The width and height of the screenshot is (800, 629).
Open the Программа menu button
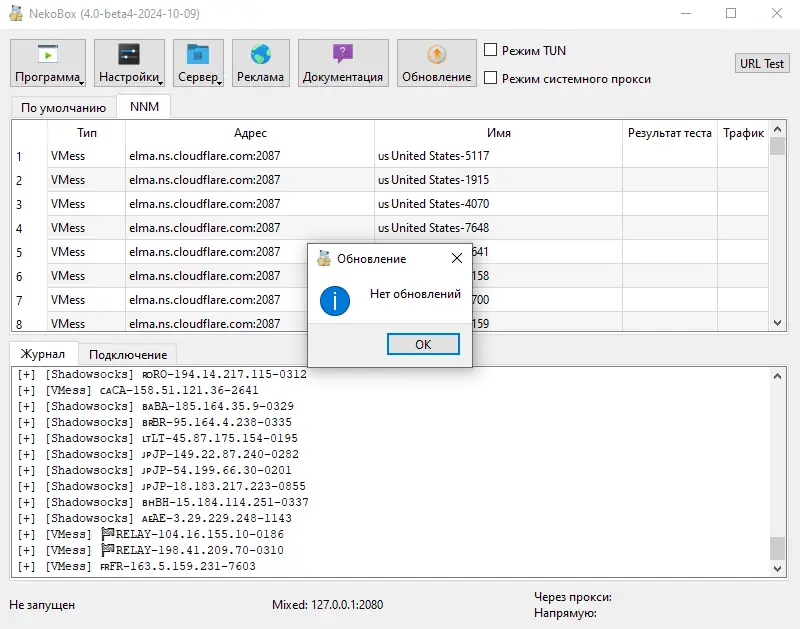[x=47, y=63]
